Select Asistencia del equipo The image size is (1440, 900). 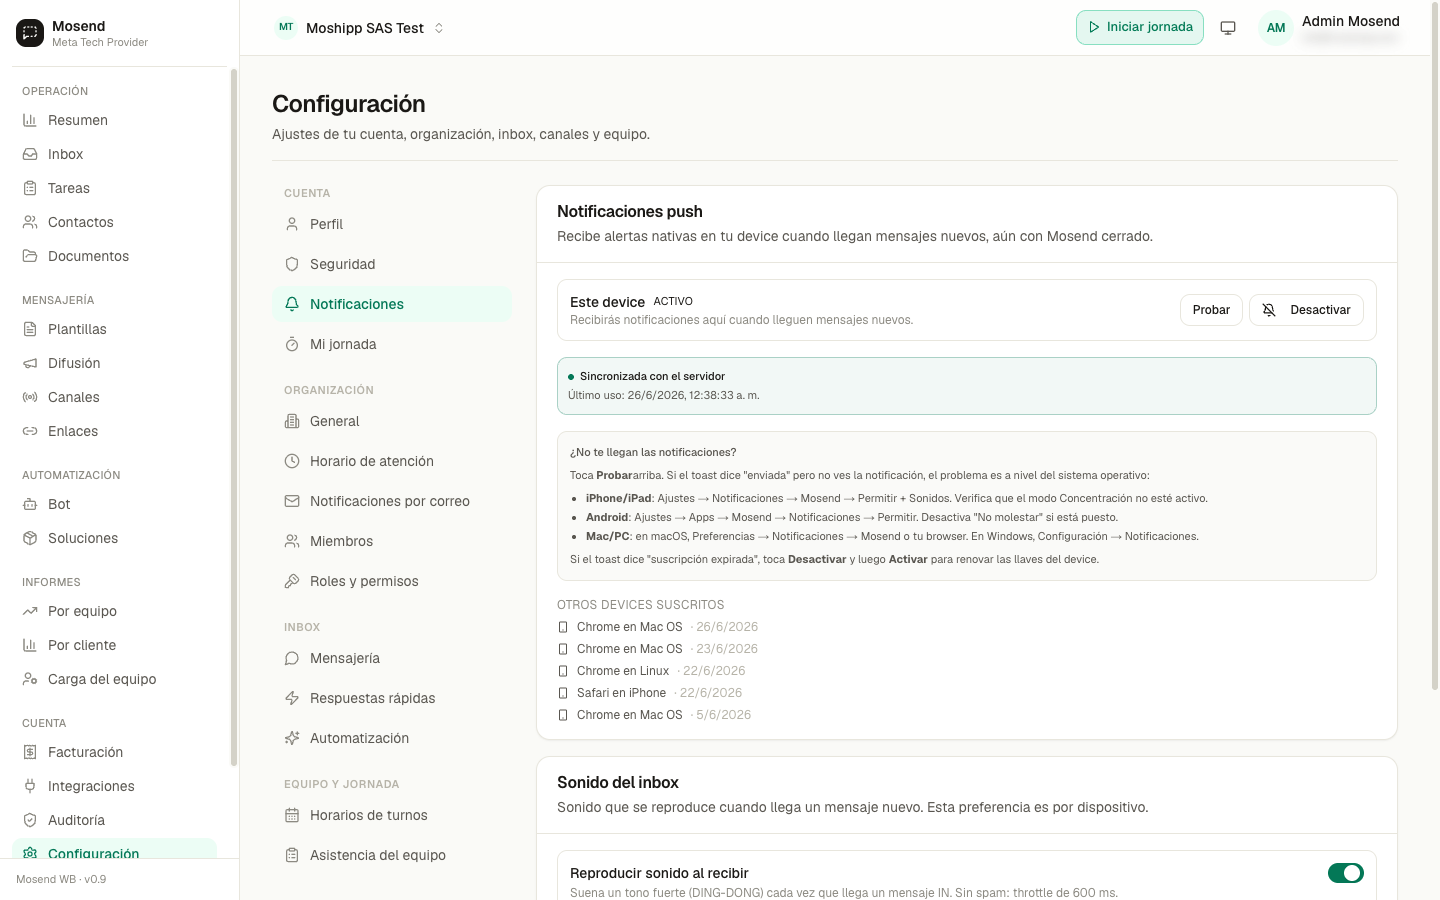[x=392, y=855]
